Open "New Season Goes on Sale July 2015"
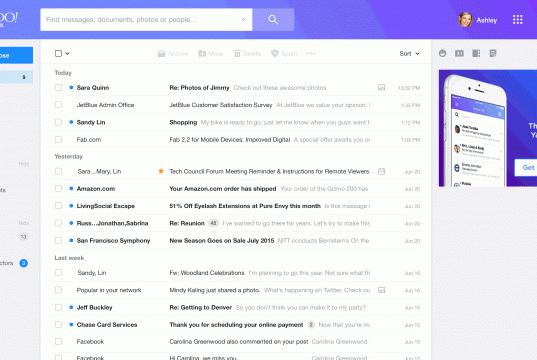The width and height of the screenshot is (537, 360). click(222, 241)
